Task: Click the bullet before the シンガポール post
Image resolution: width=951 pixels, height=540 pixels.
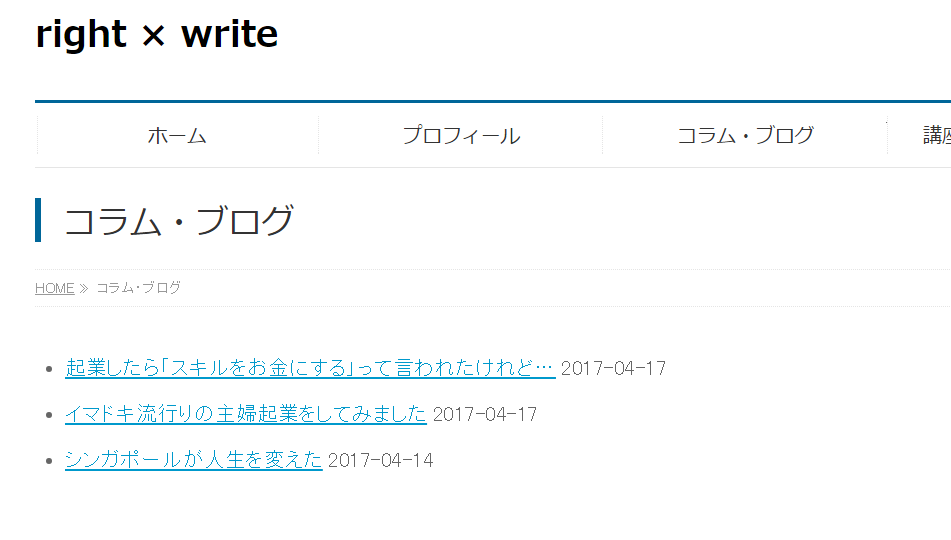Action: click(49, 461)
